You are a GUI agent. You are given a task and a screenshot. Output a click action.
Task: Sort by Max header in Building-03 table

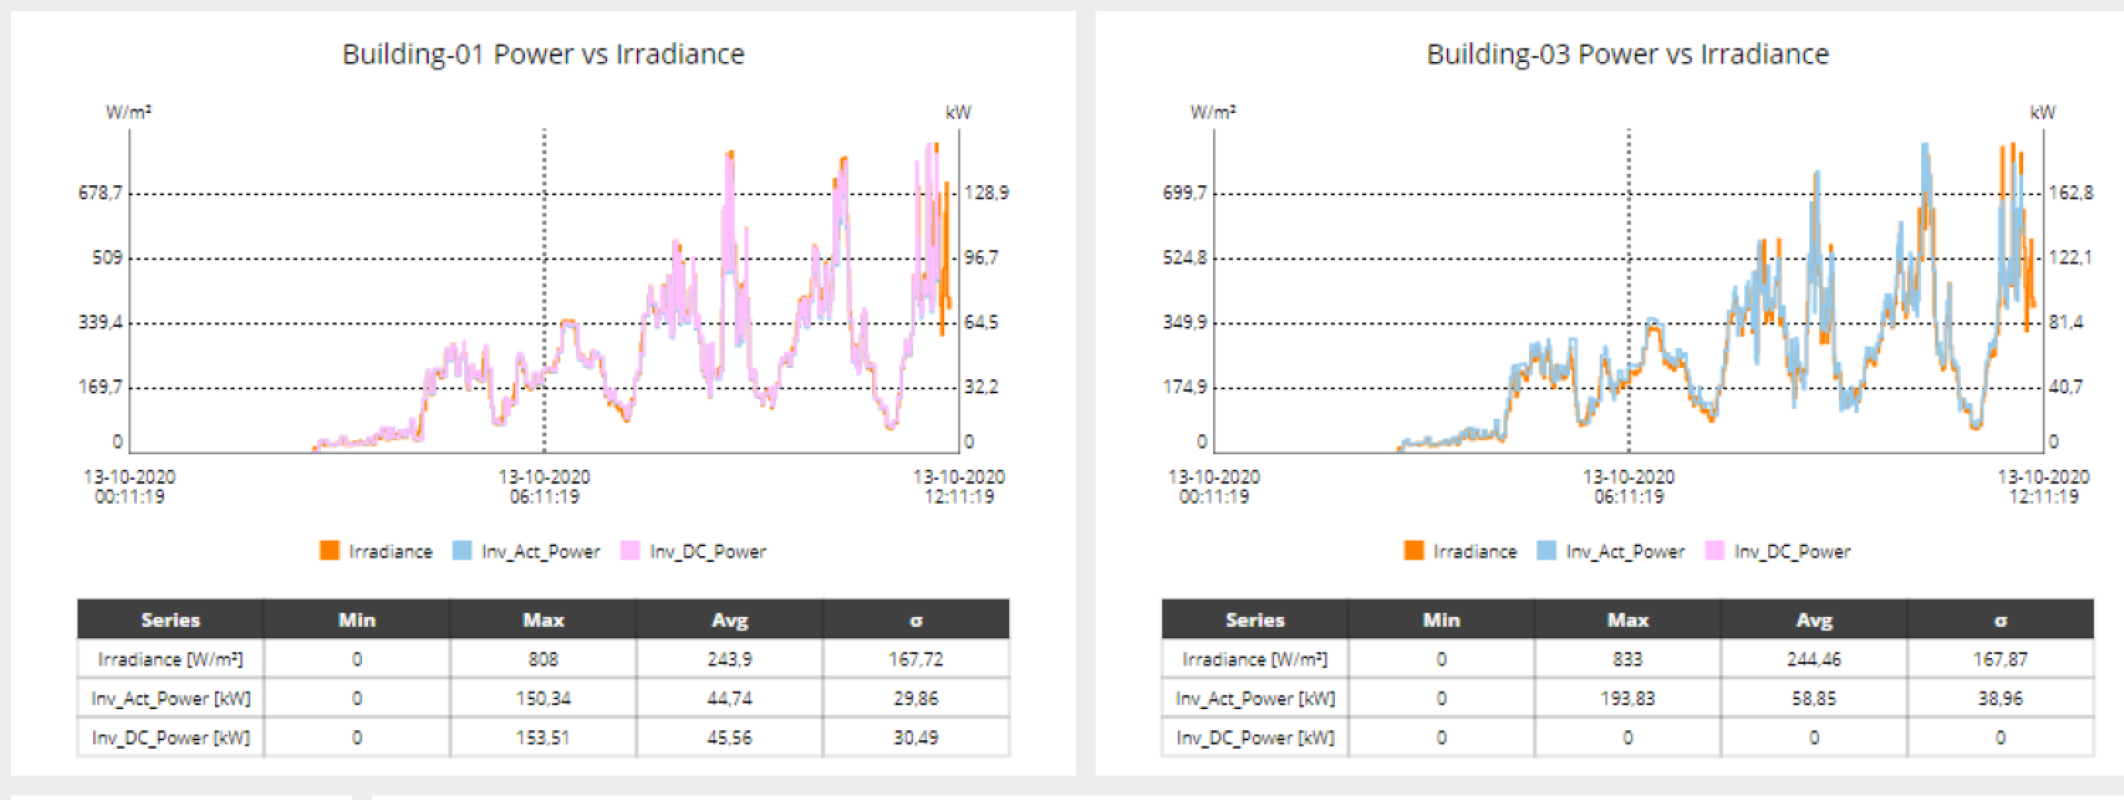point(1628,619)
